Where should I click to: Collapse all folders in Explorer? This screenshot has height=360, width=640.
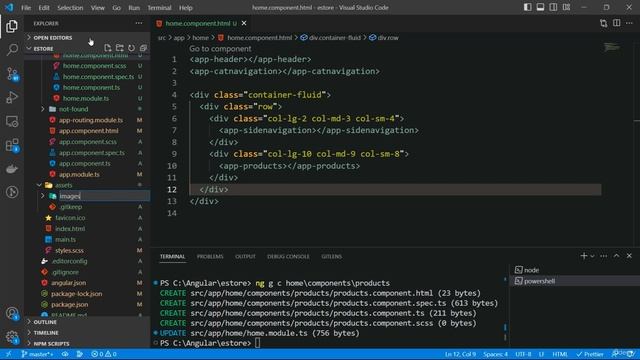143,48
